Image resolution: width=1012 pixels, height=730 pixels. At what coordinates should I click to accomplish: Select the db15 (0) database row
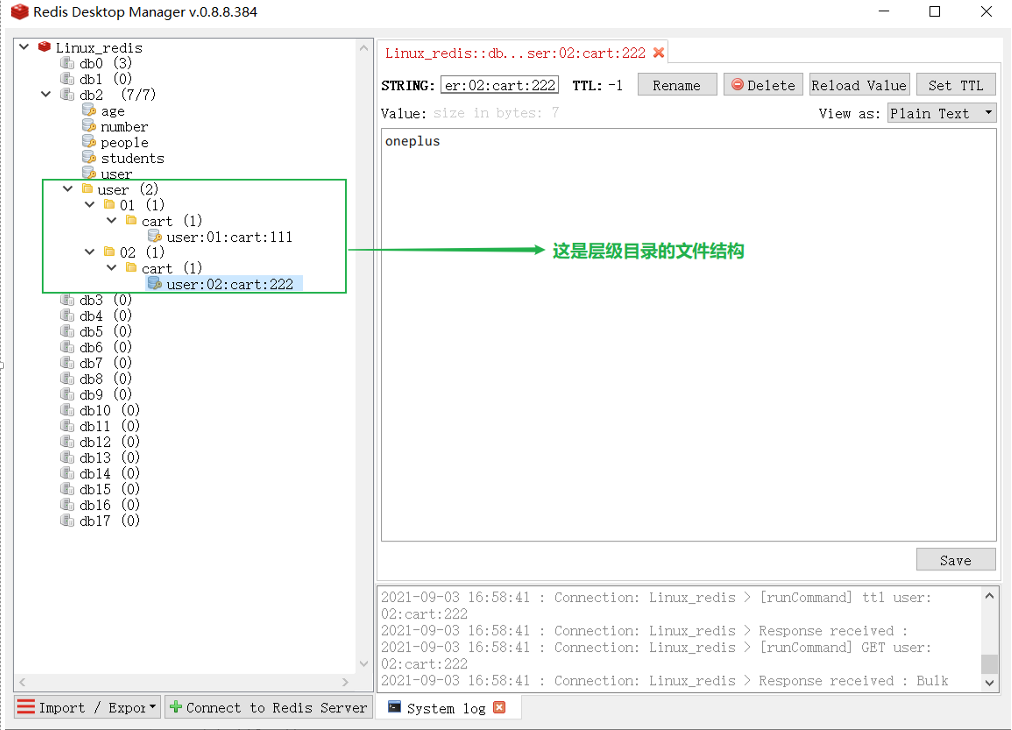tap(100, 489)
